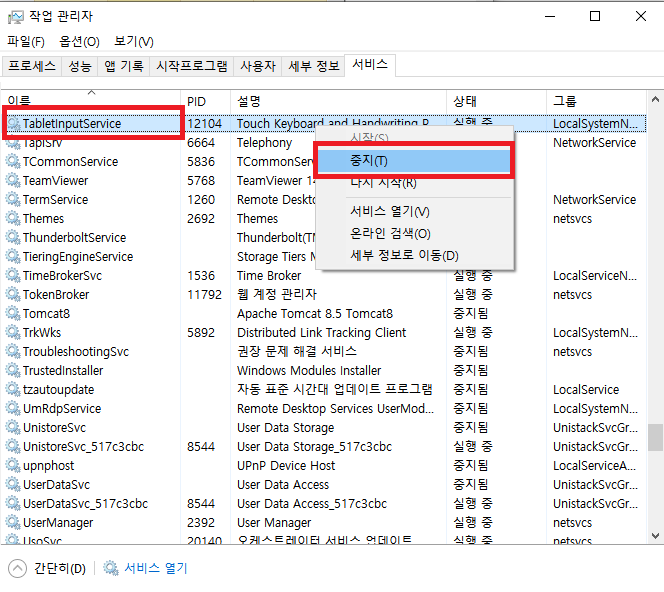Click the vertical scrollbar thumb

coord(656,437)
